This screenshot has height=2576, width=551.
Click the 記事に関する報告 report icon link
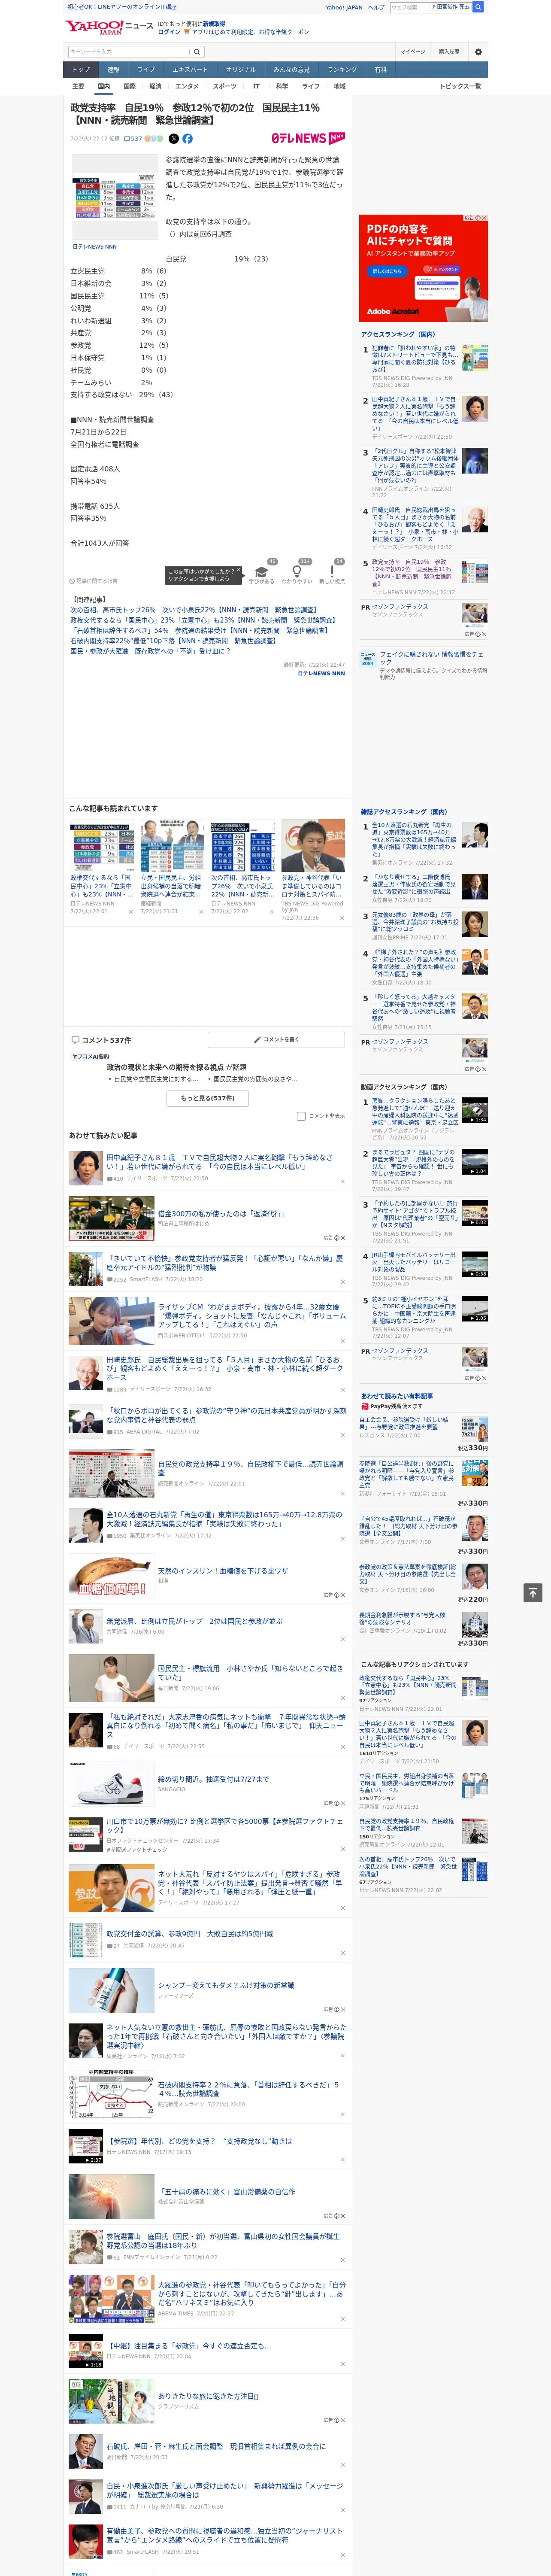coord(94,581)
